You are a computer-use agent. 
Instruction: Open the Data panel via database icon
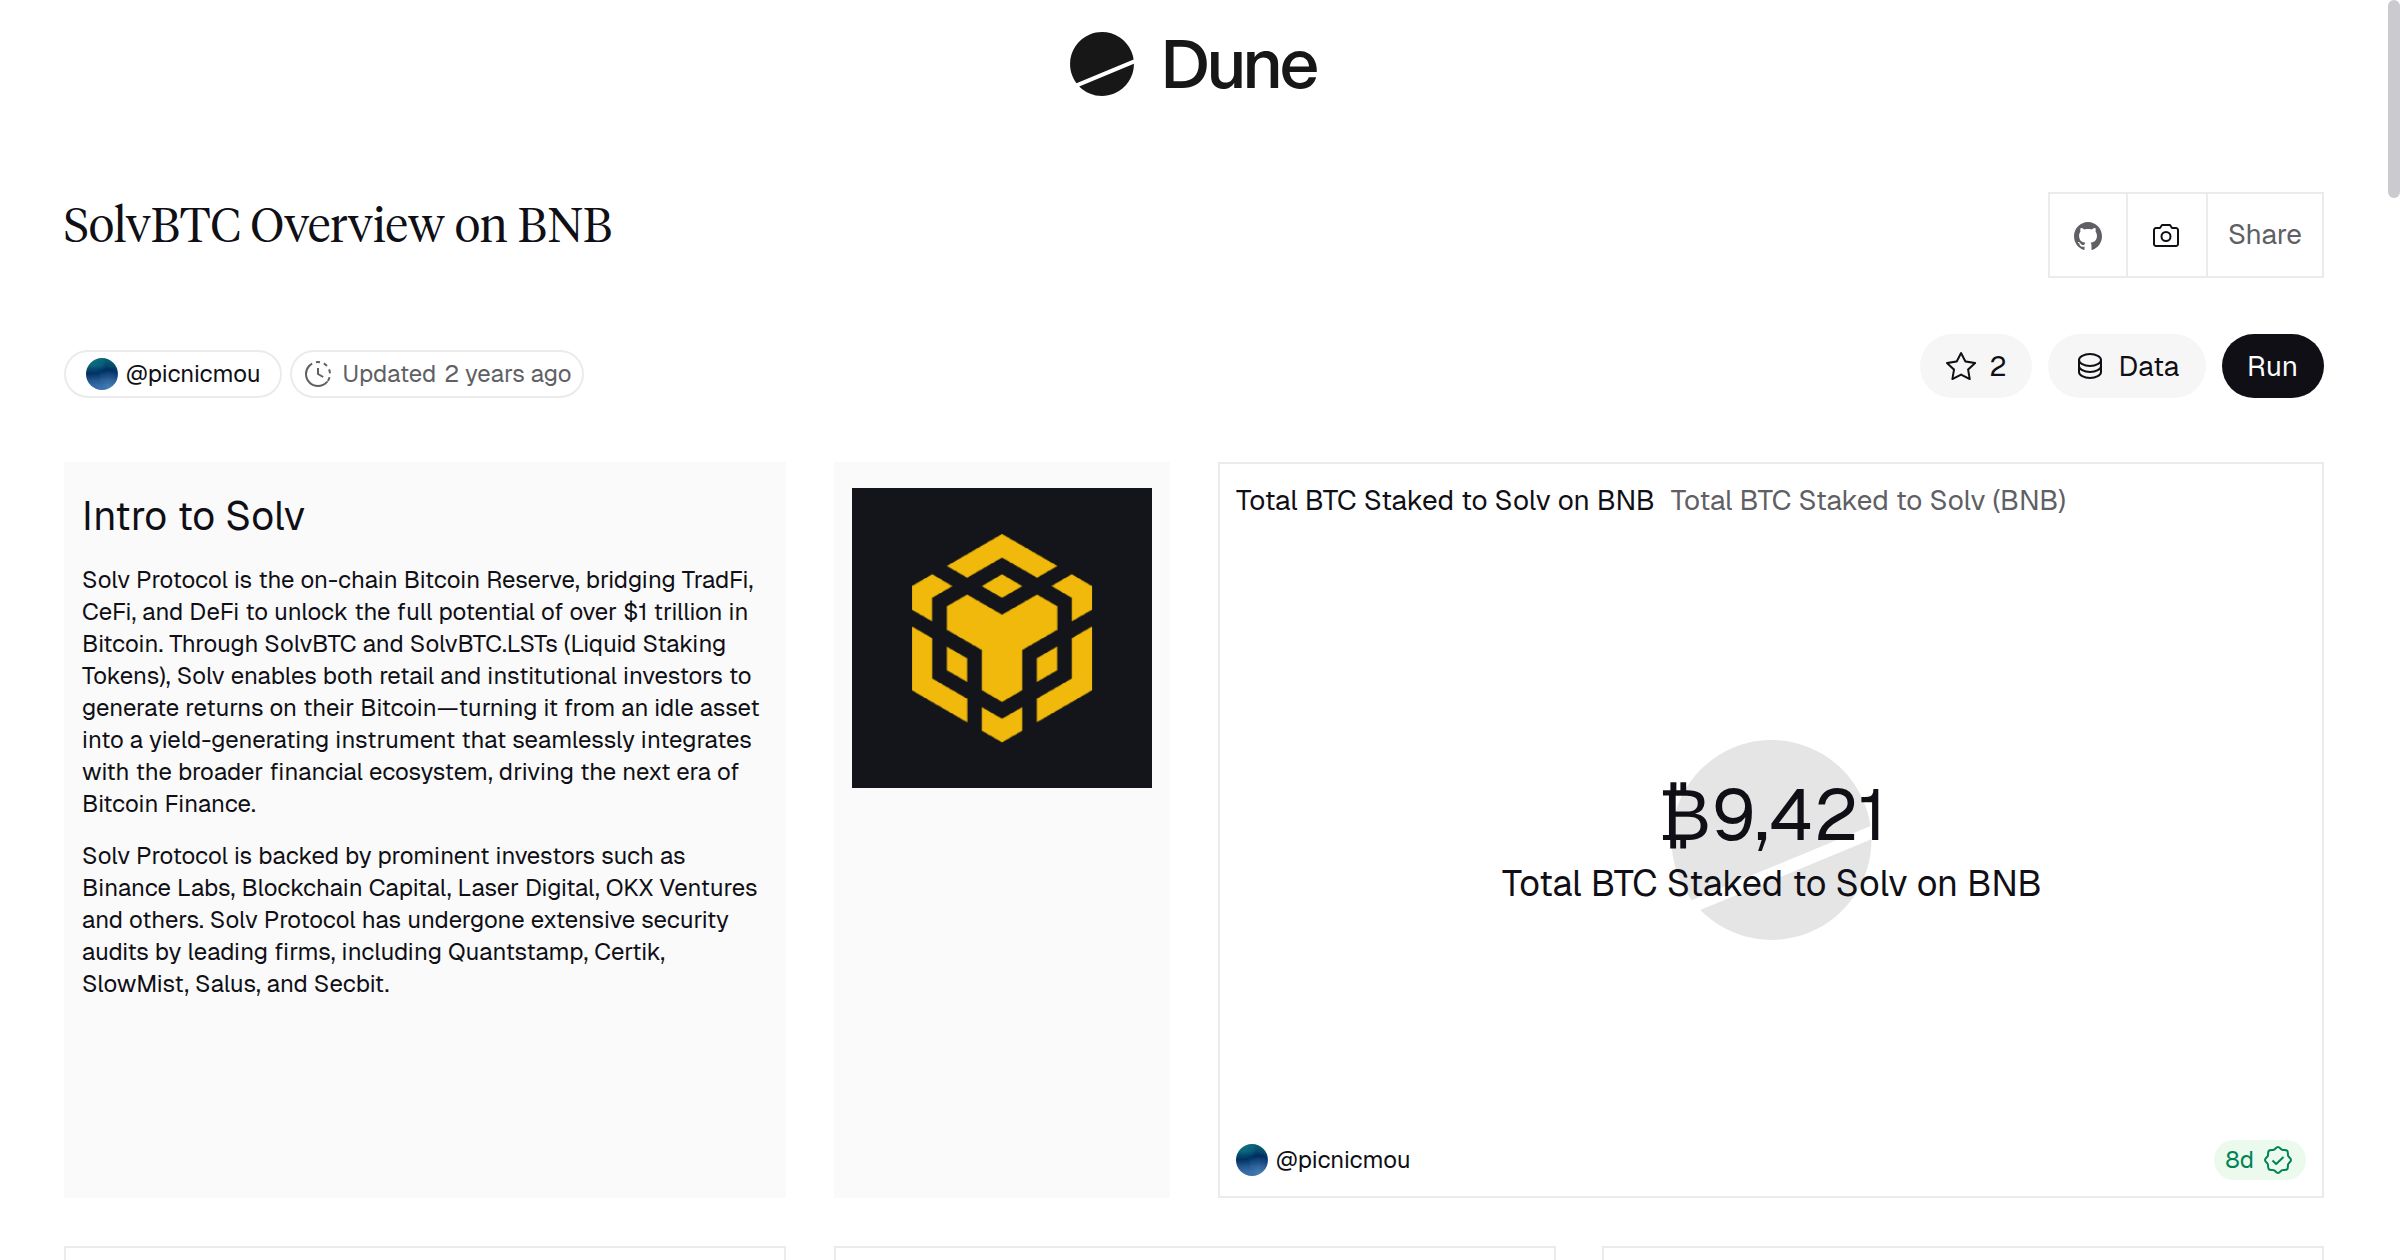[x=2126, y=366]
